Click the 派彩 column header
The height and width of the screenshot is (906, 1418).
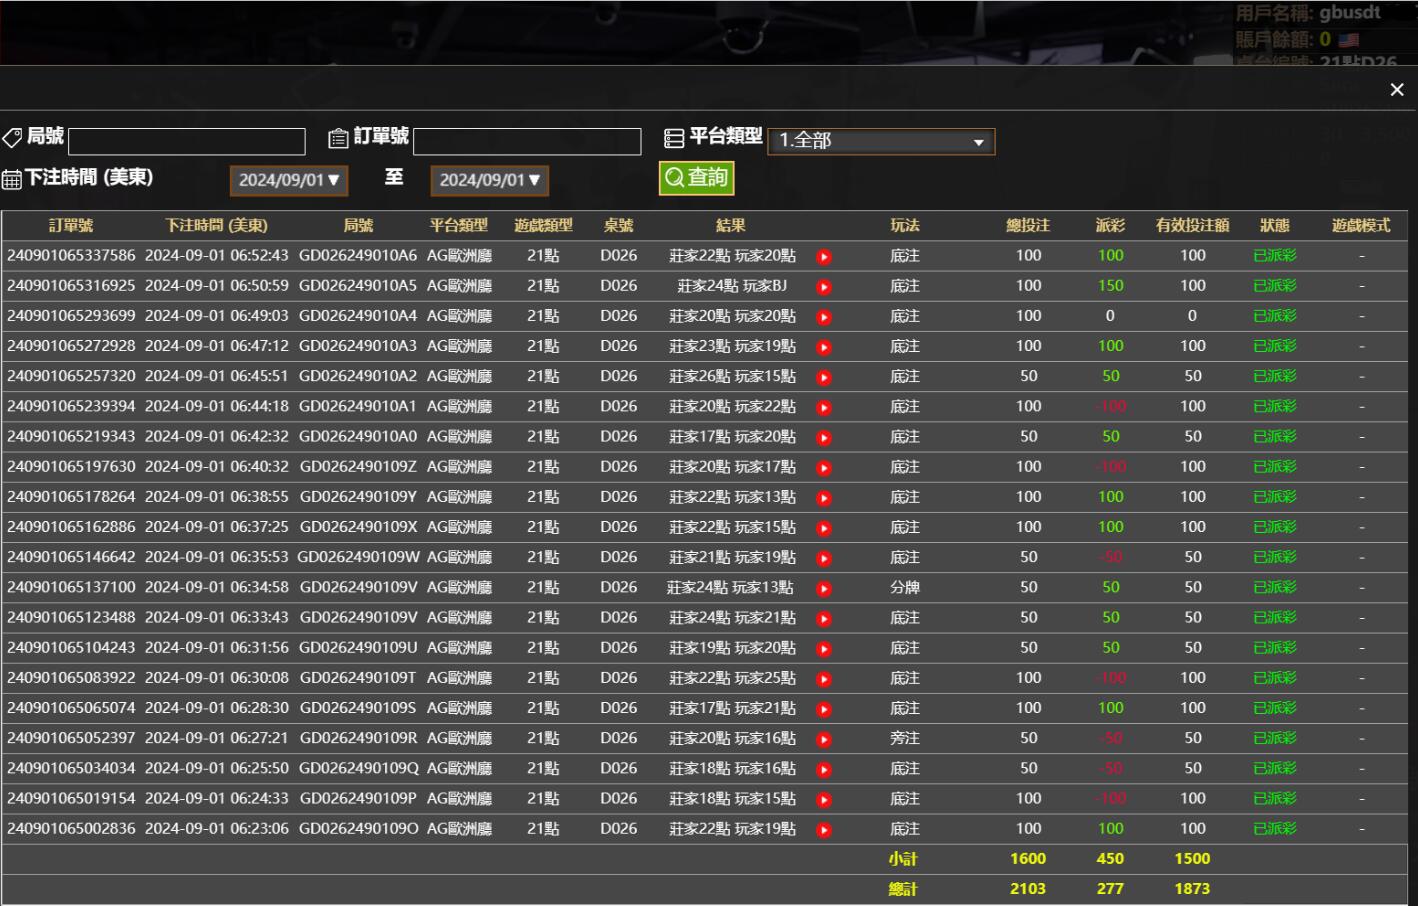pyautogui.click(x=1110, y=226)
